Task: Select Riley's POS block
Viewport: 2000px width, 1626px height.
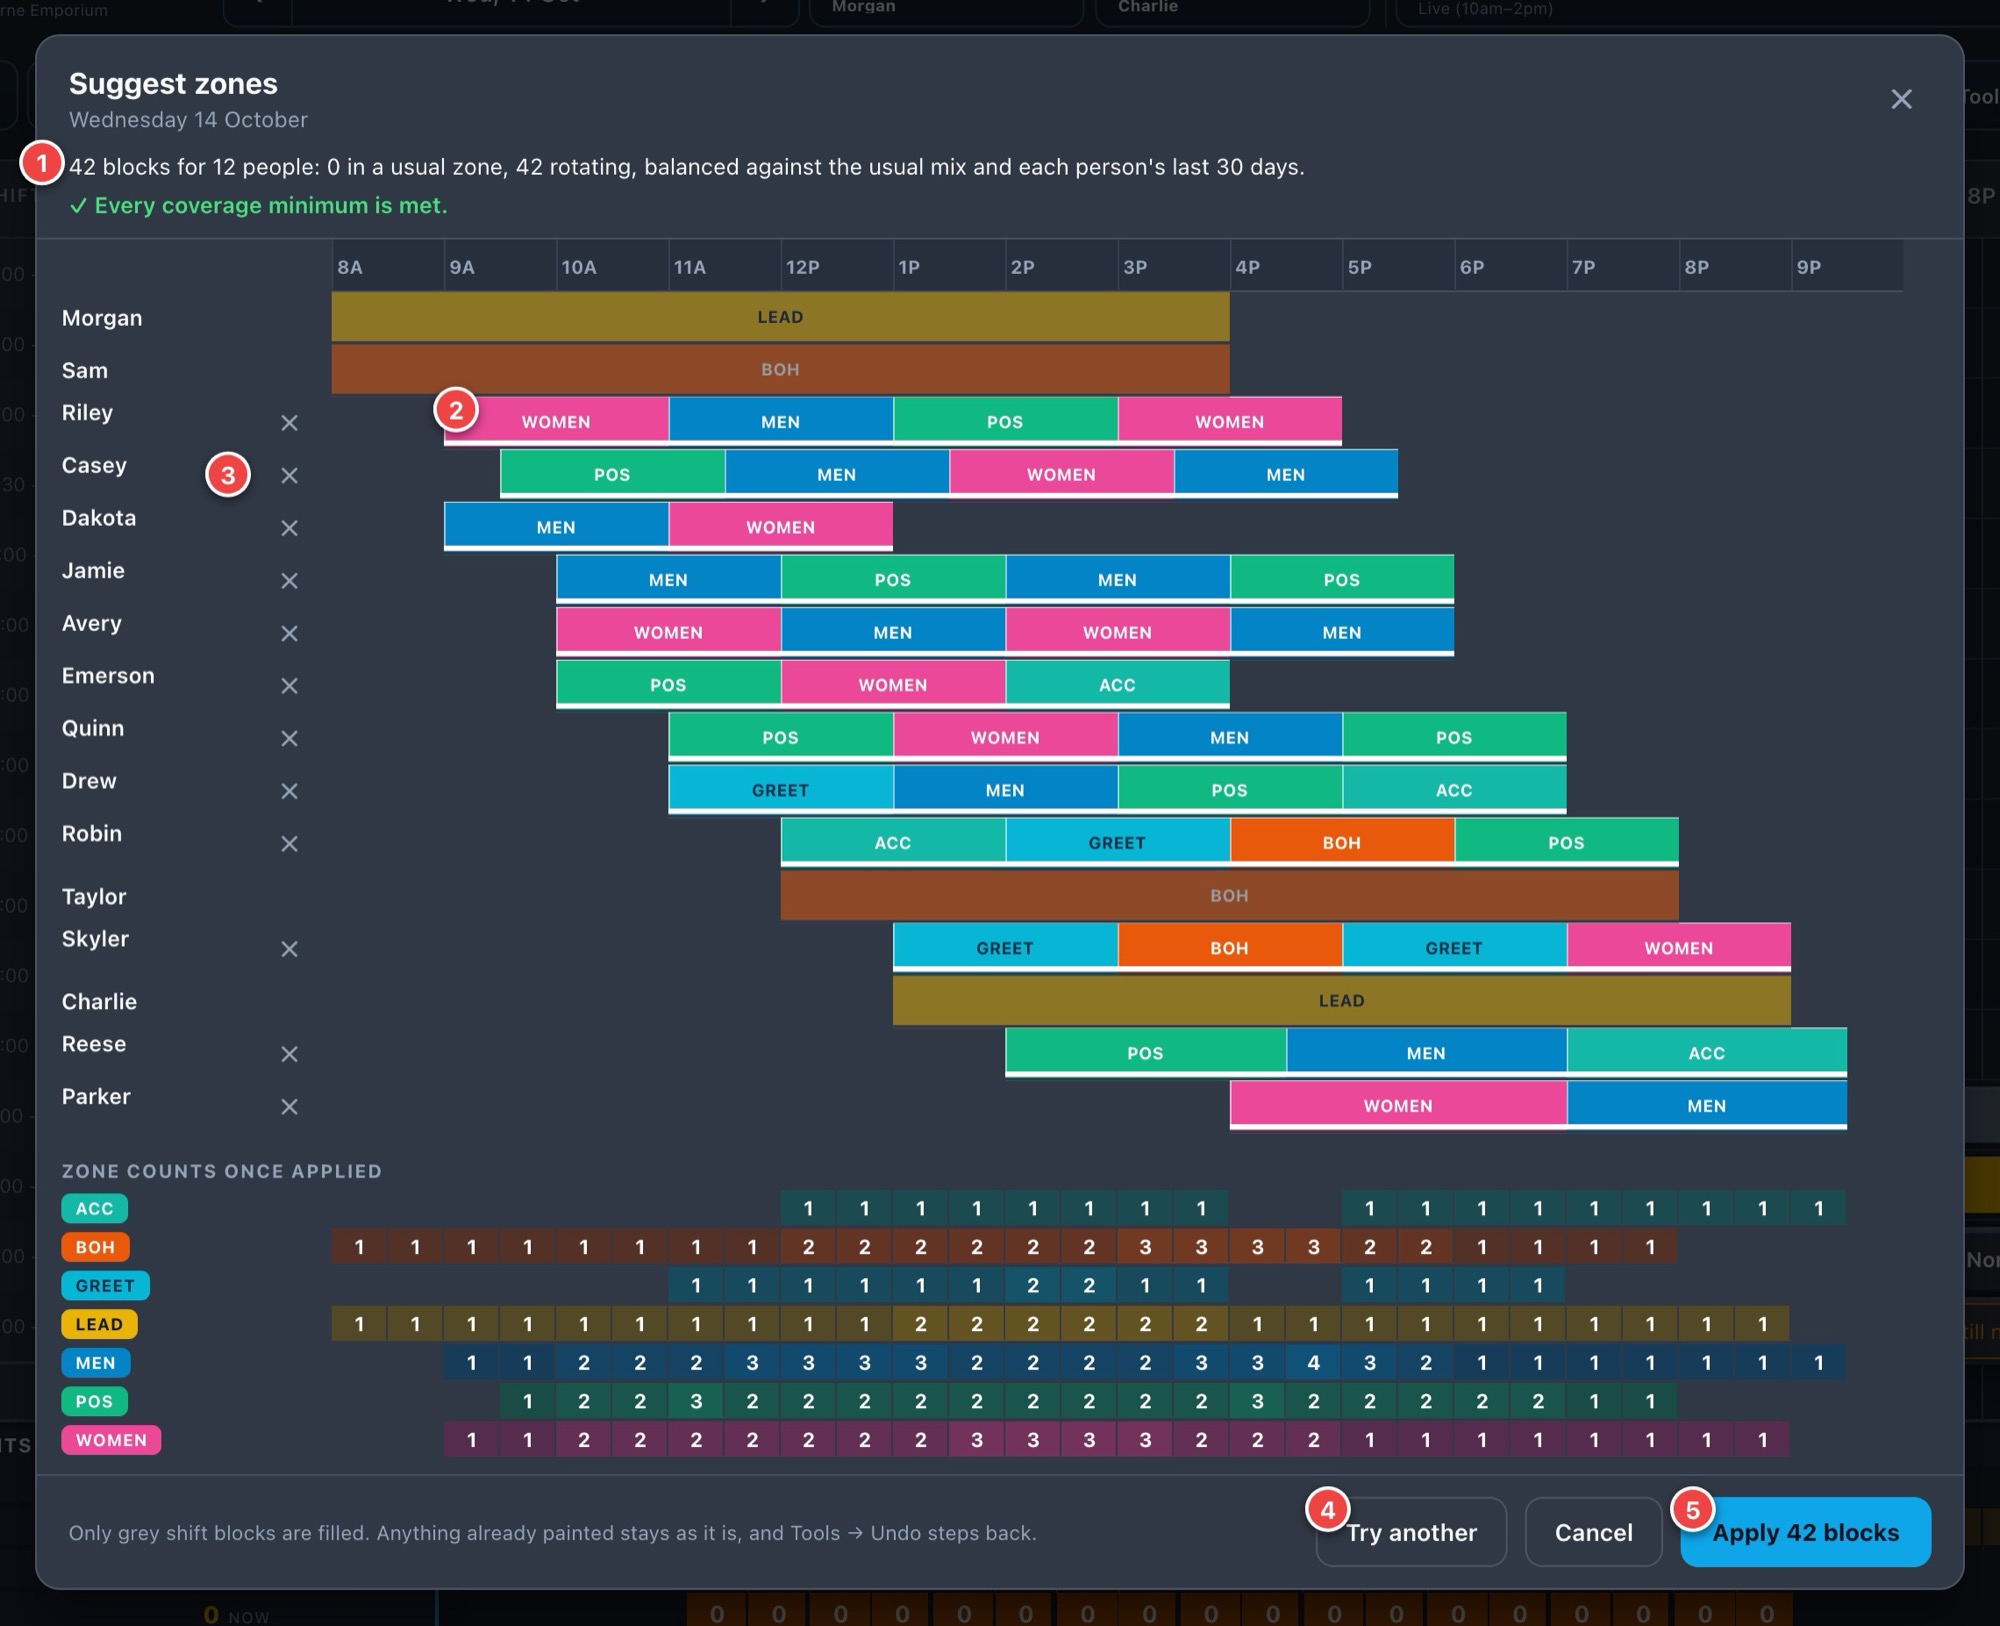Action: 1005,421
